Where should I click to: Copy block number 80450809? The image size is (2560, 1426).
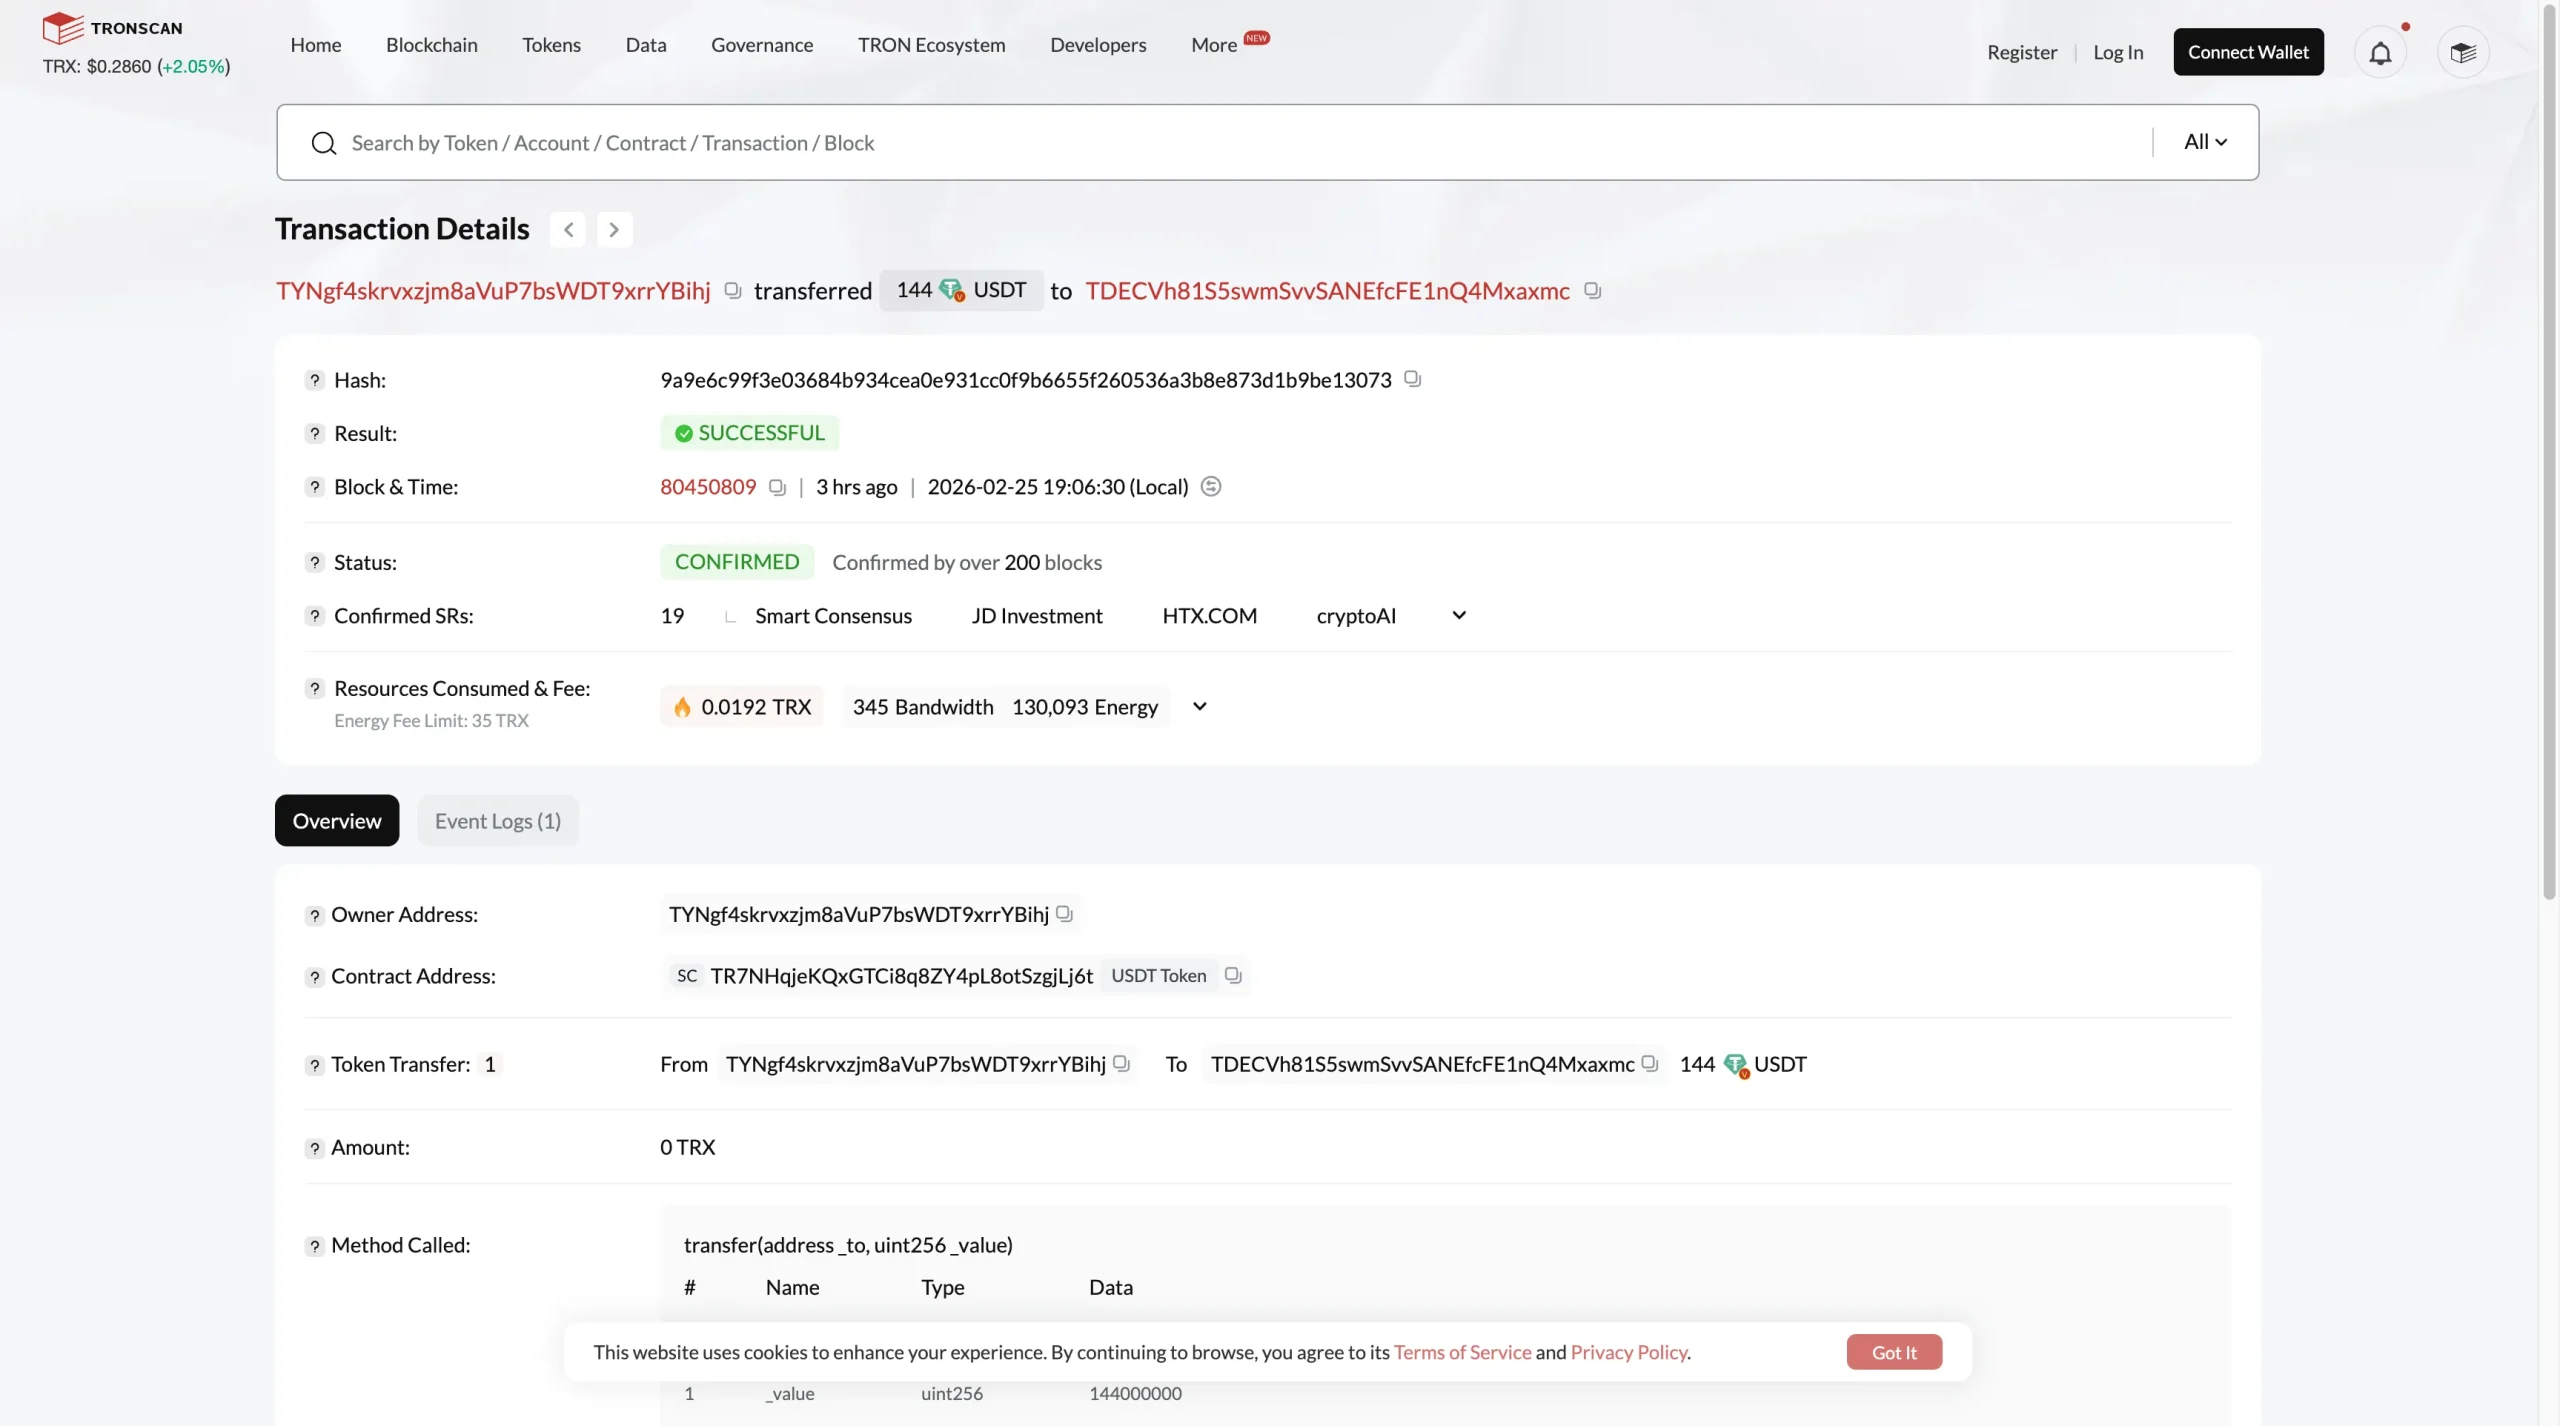[x=777, y=487]
